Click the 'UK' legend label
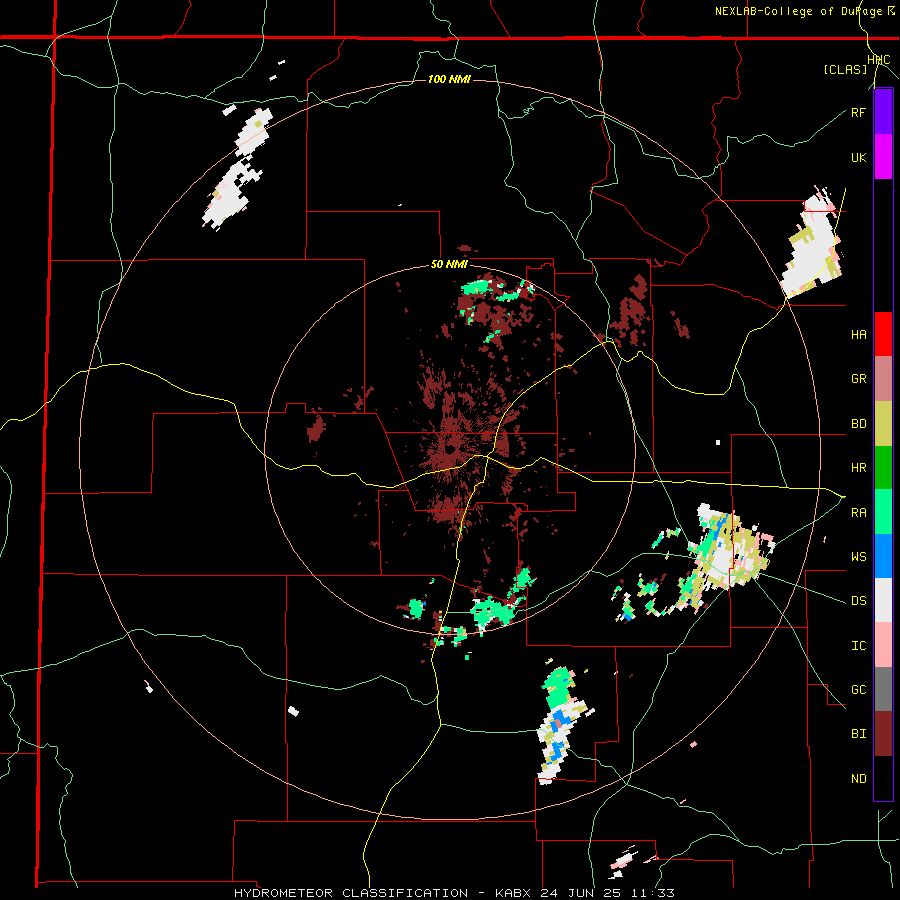 point(858,157)
